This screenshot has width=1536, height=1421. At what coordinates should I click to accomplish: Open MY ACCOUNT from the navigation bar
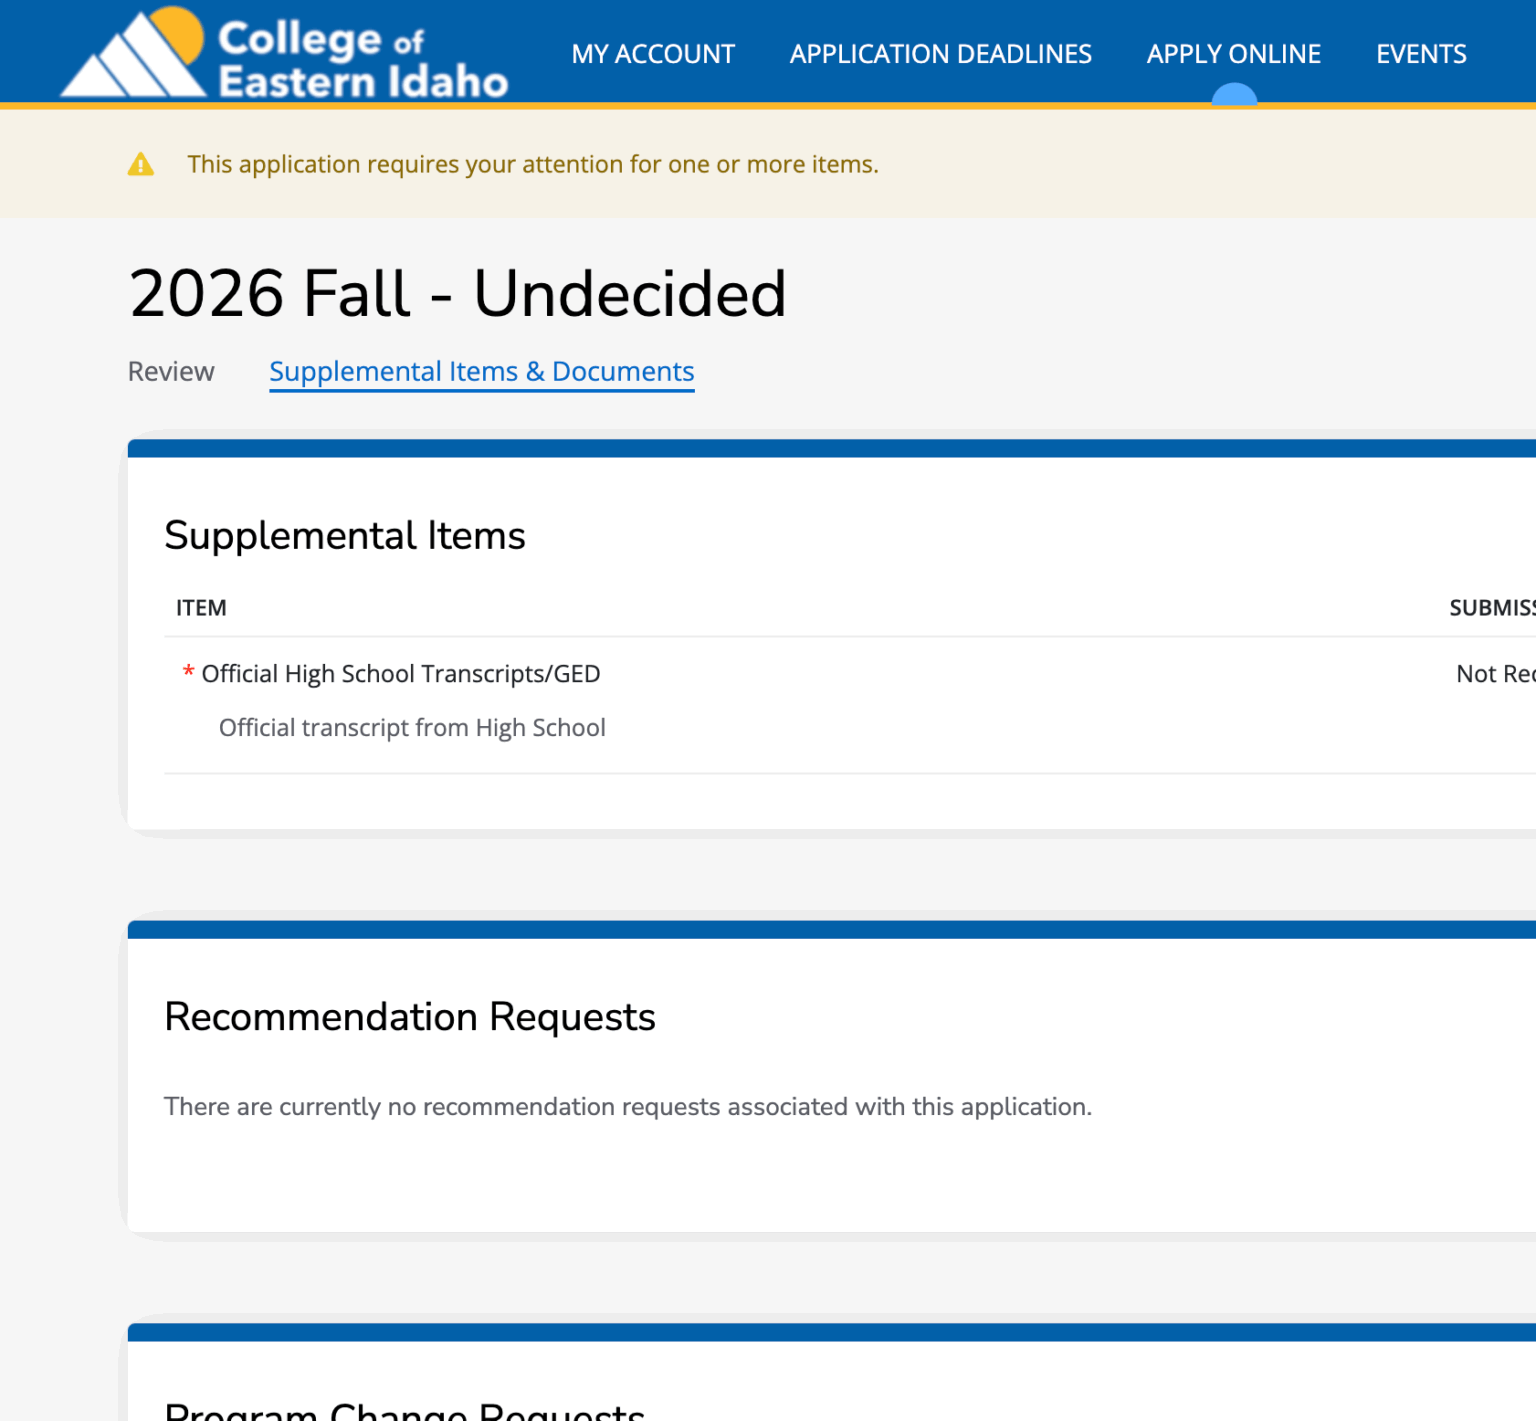click(652, 54)
